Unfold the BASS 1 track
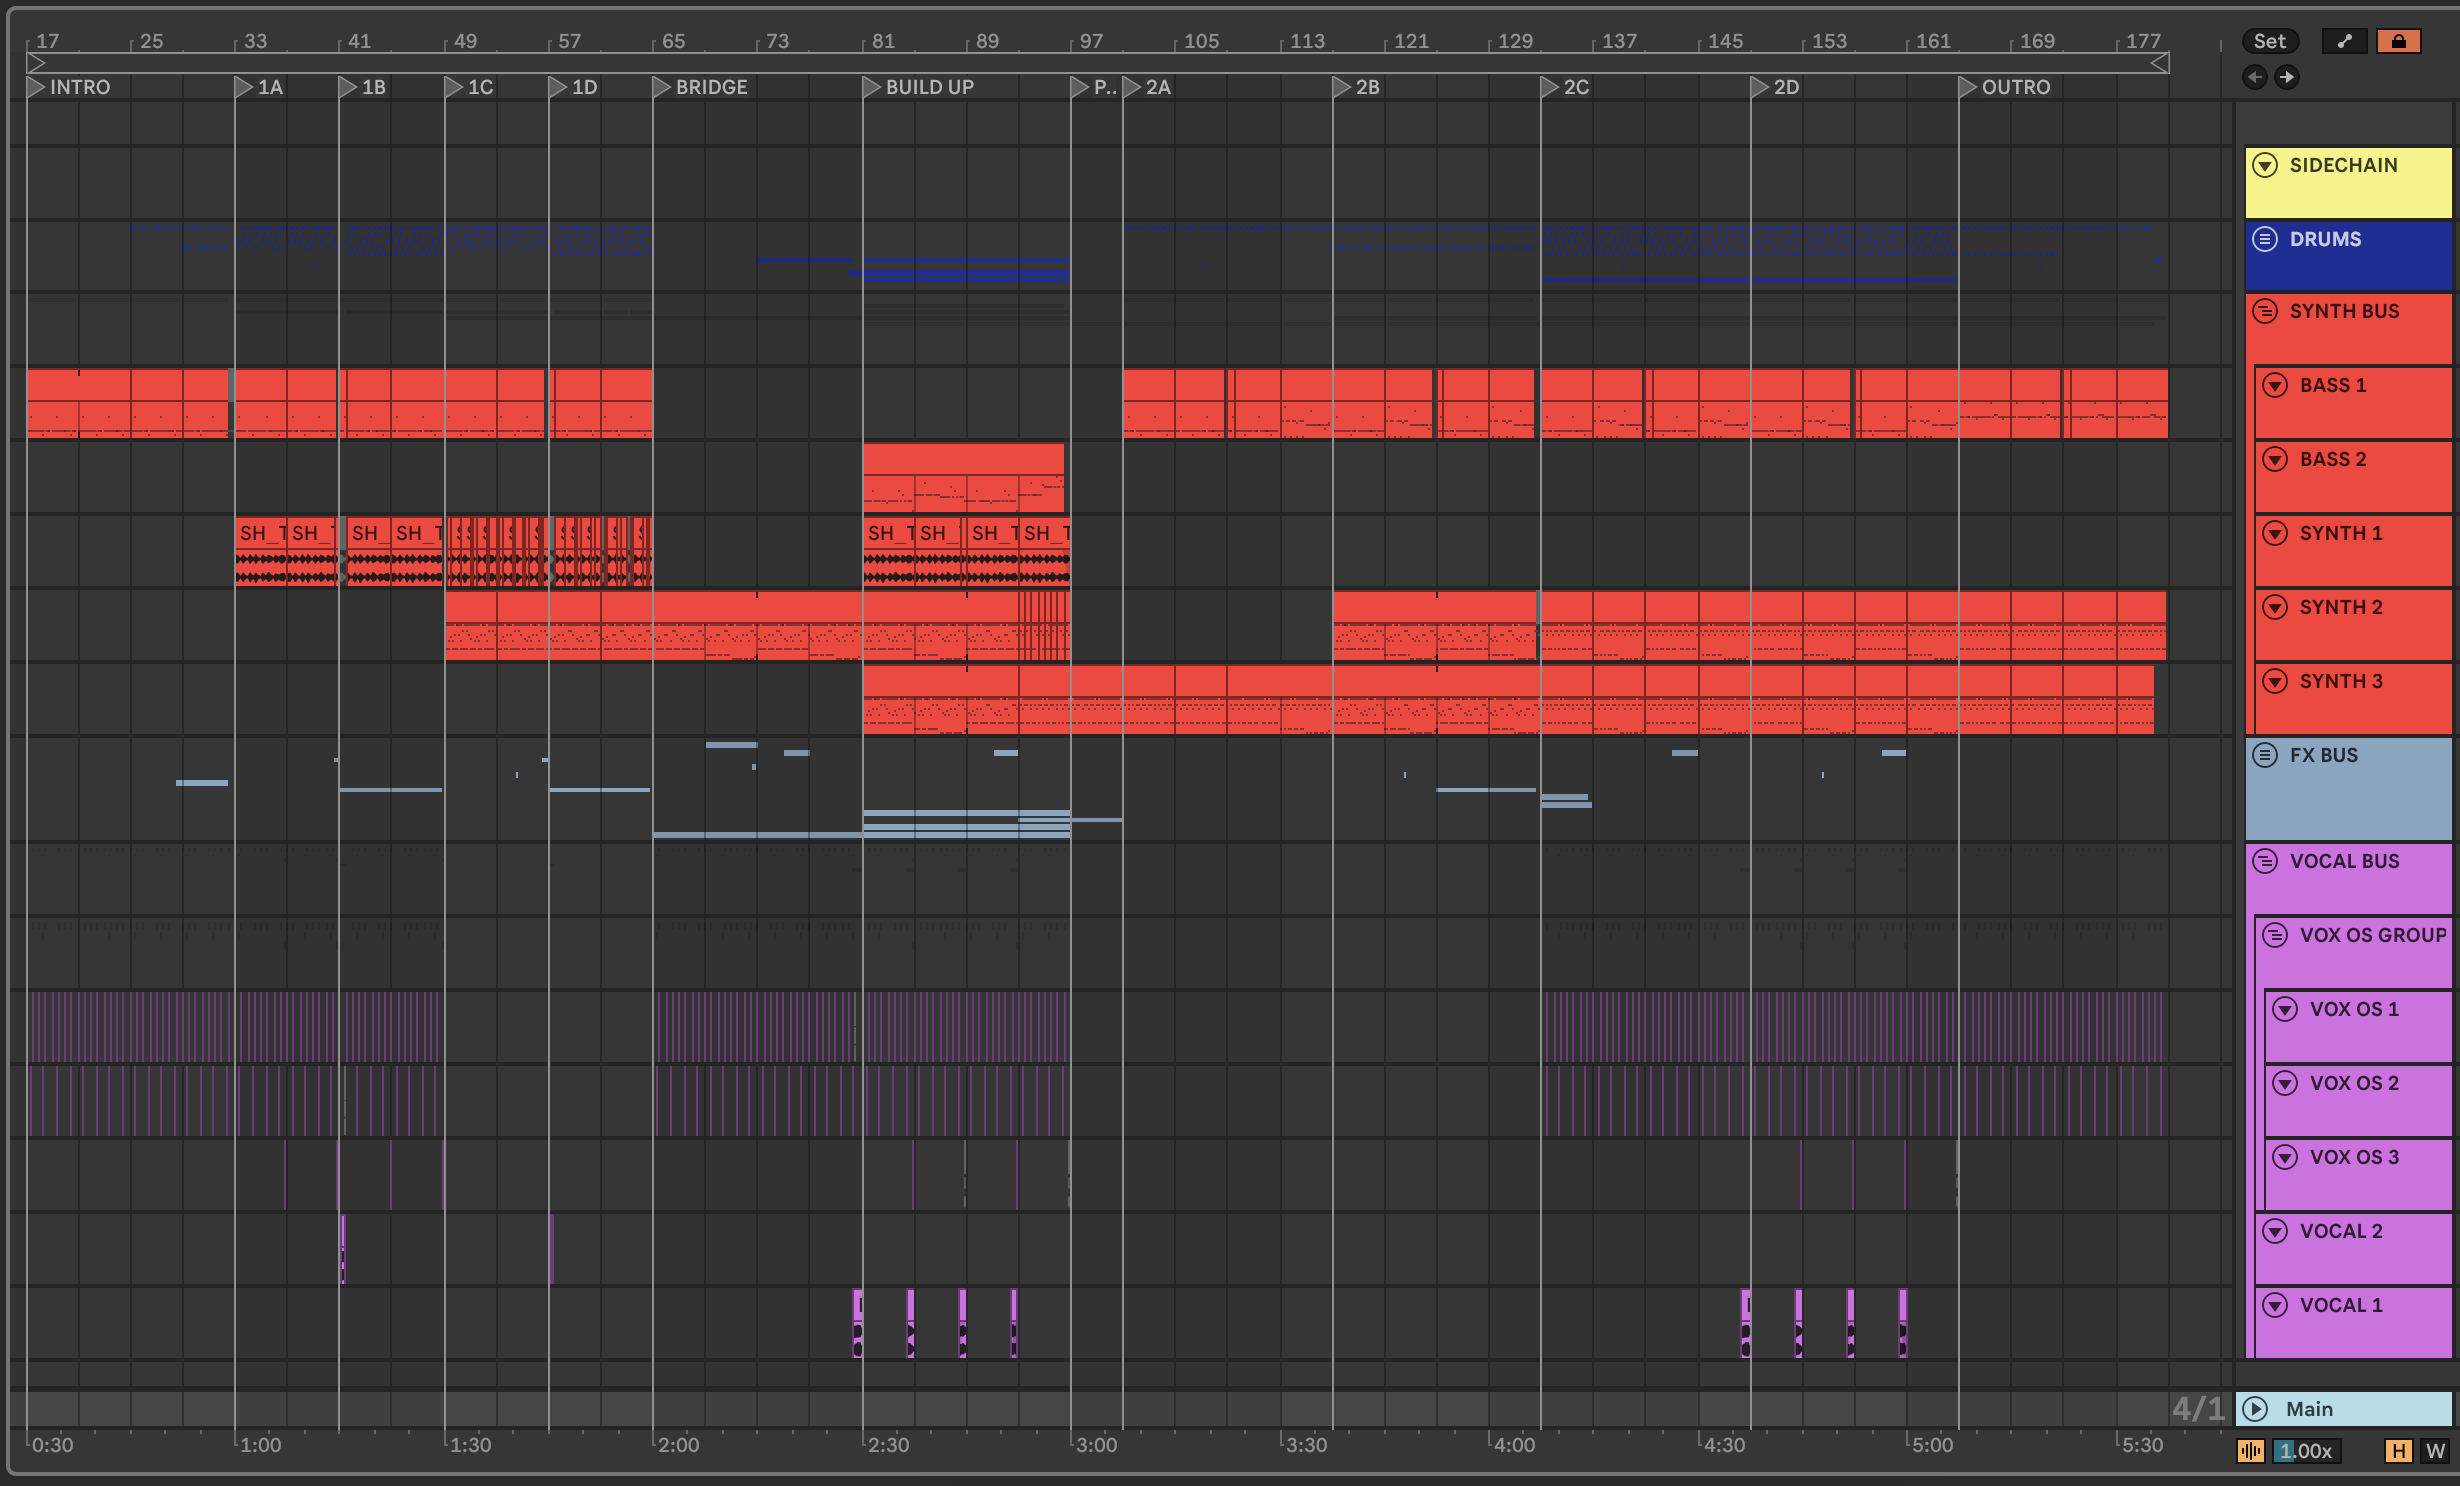This screenshot has height=1486, width=2460. [x=2275, y=385]
